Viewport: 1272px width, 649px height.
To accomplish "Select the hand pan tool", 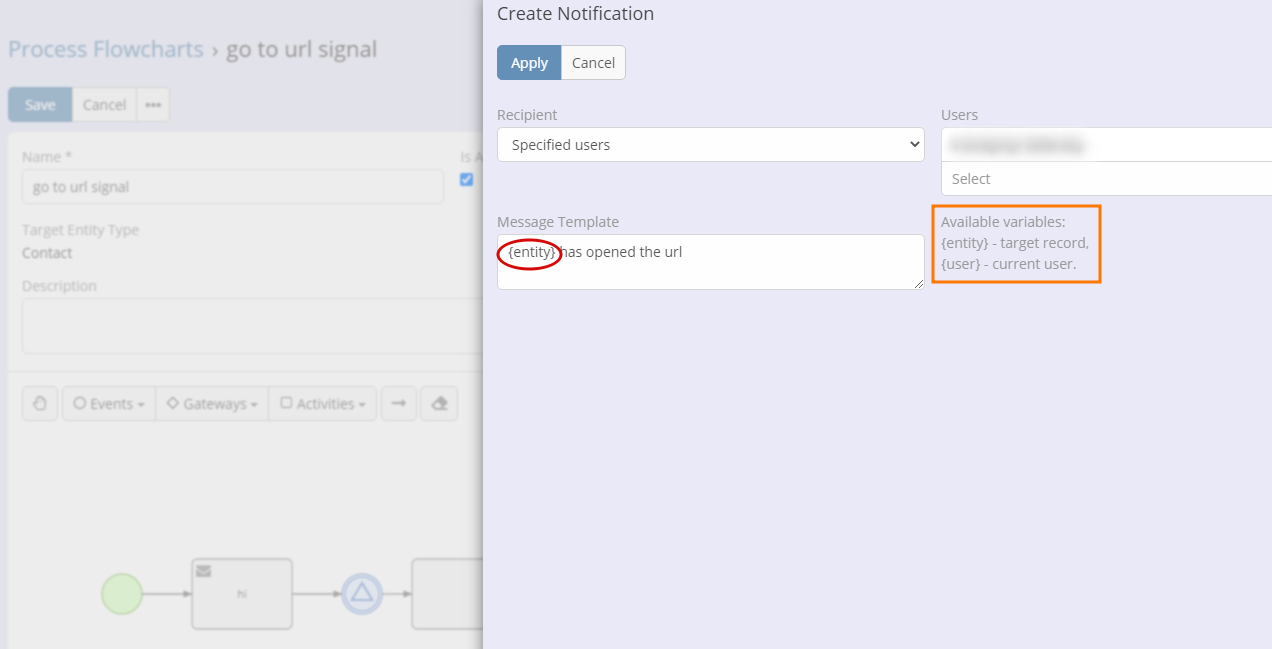I will point(40,404).
